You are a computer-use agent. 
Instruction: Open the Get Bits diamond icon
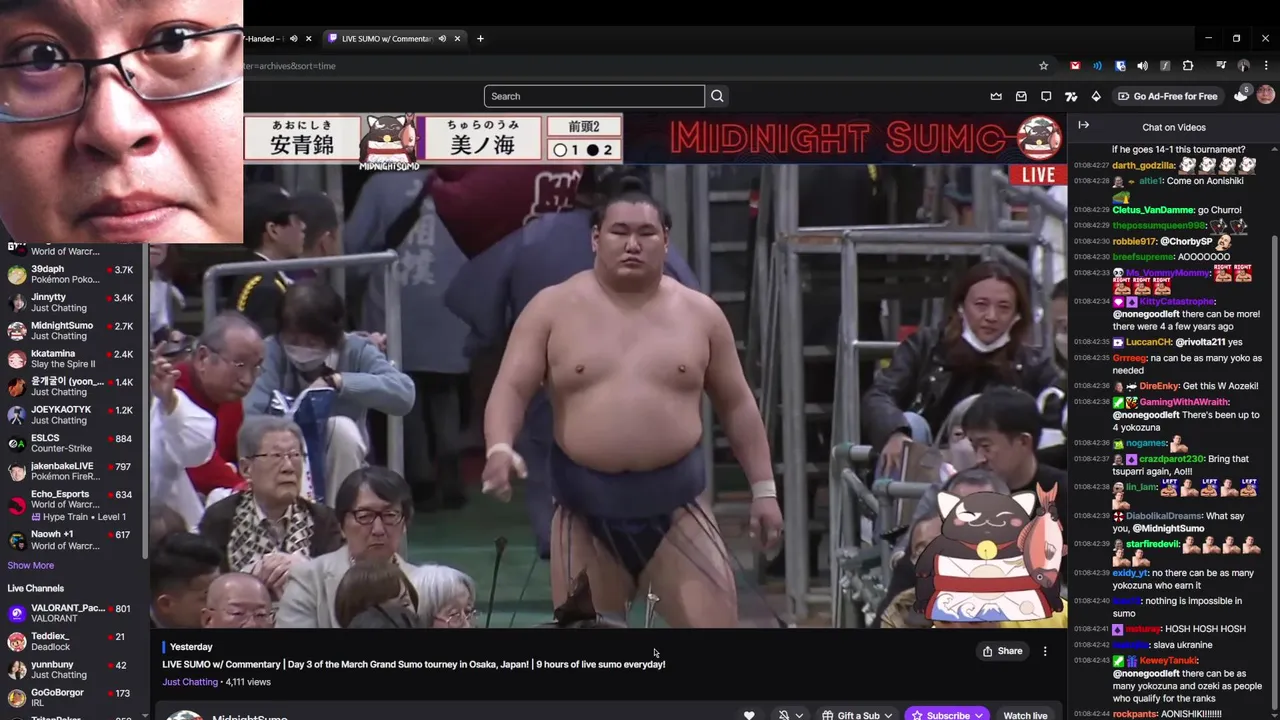tap(1096, 96)
